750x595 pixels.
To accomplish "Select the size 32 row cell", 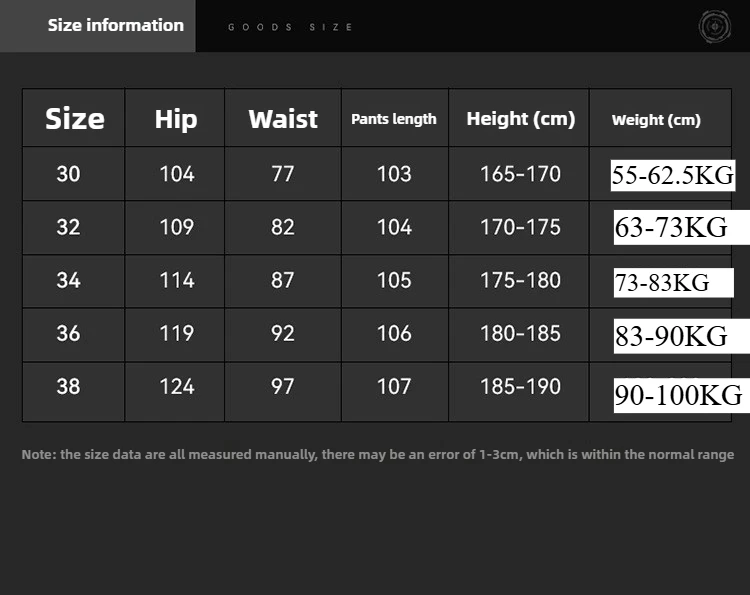I will click(x=68, y=227).
